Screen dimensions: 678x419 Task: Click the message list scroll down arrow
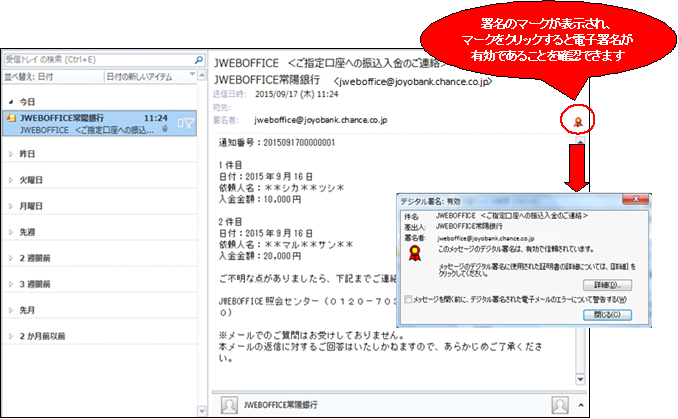(202, 410)
